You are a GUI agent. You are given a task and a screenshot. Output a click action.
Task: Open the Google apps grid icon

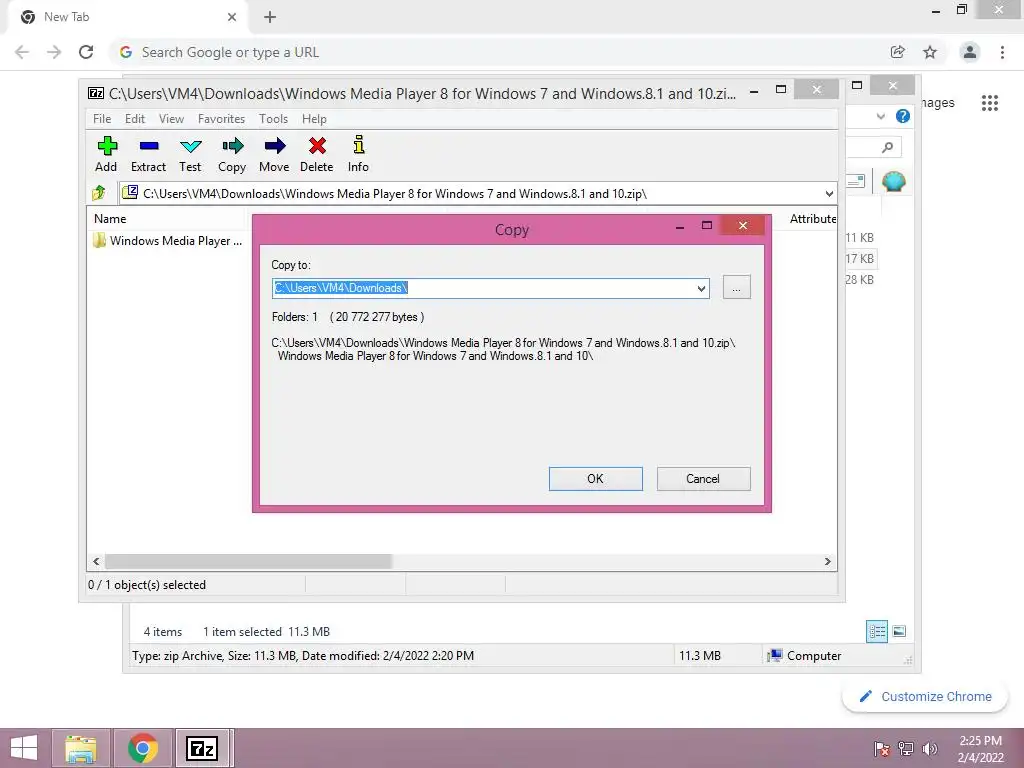tap(989, 103)
